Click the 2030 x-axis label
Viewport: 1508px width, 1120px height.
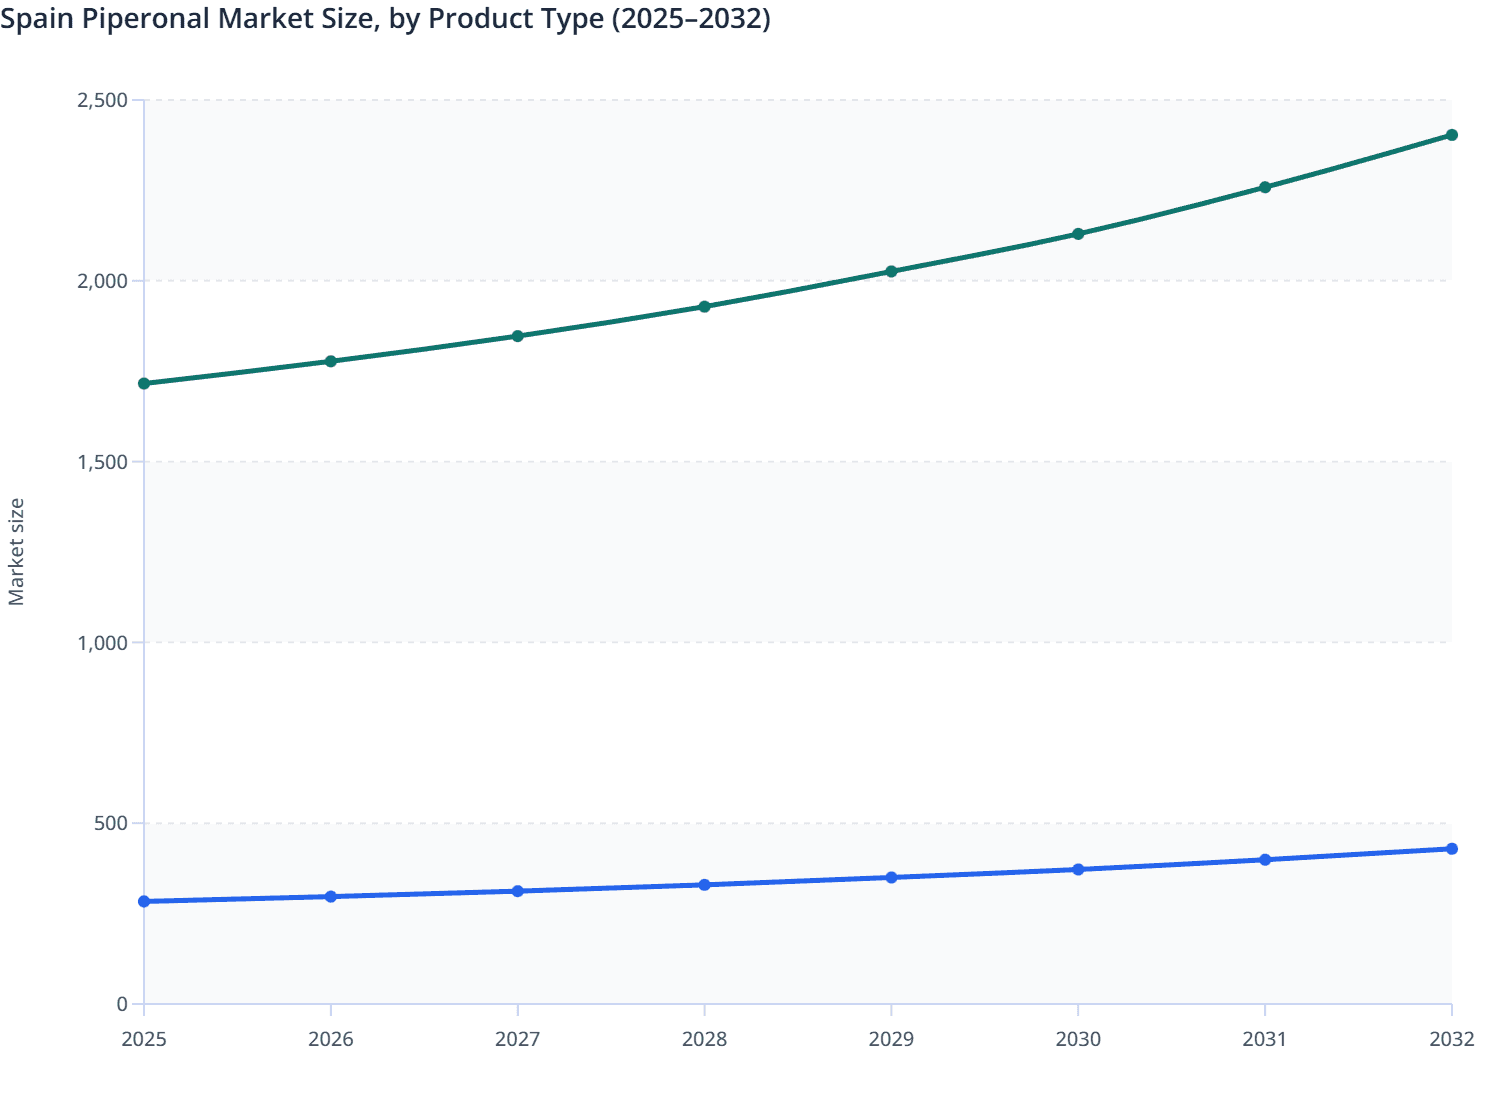(1078, 1041)
